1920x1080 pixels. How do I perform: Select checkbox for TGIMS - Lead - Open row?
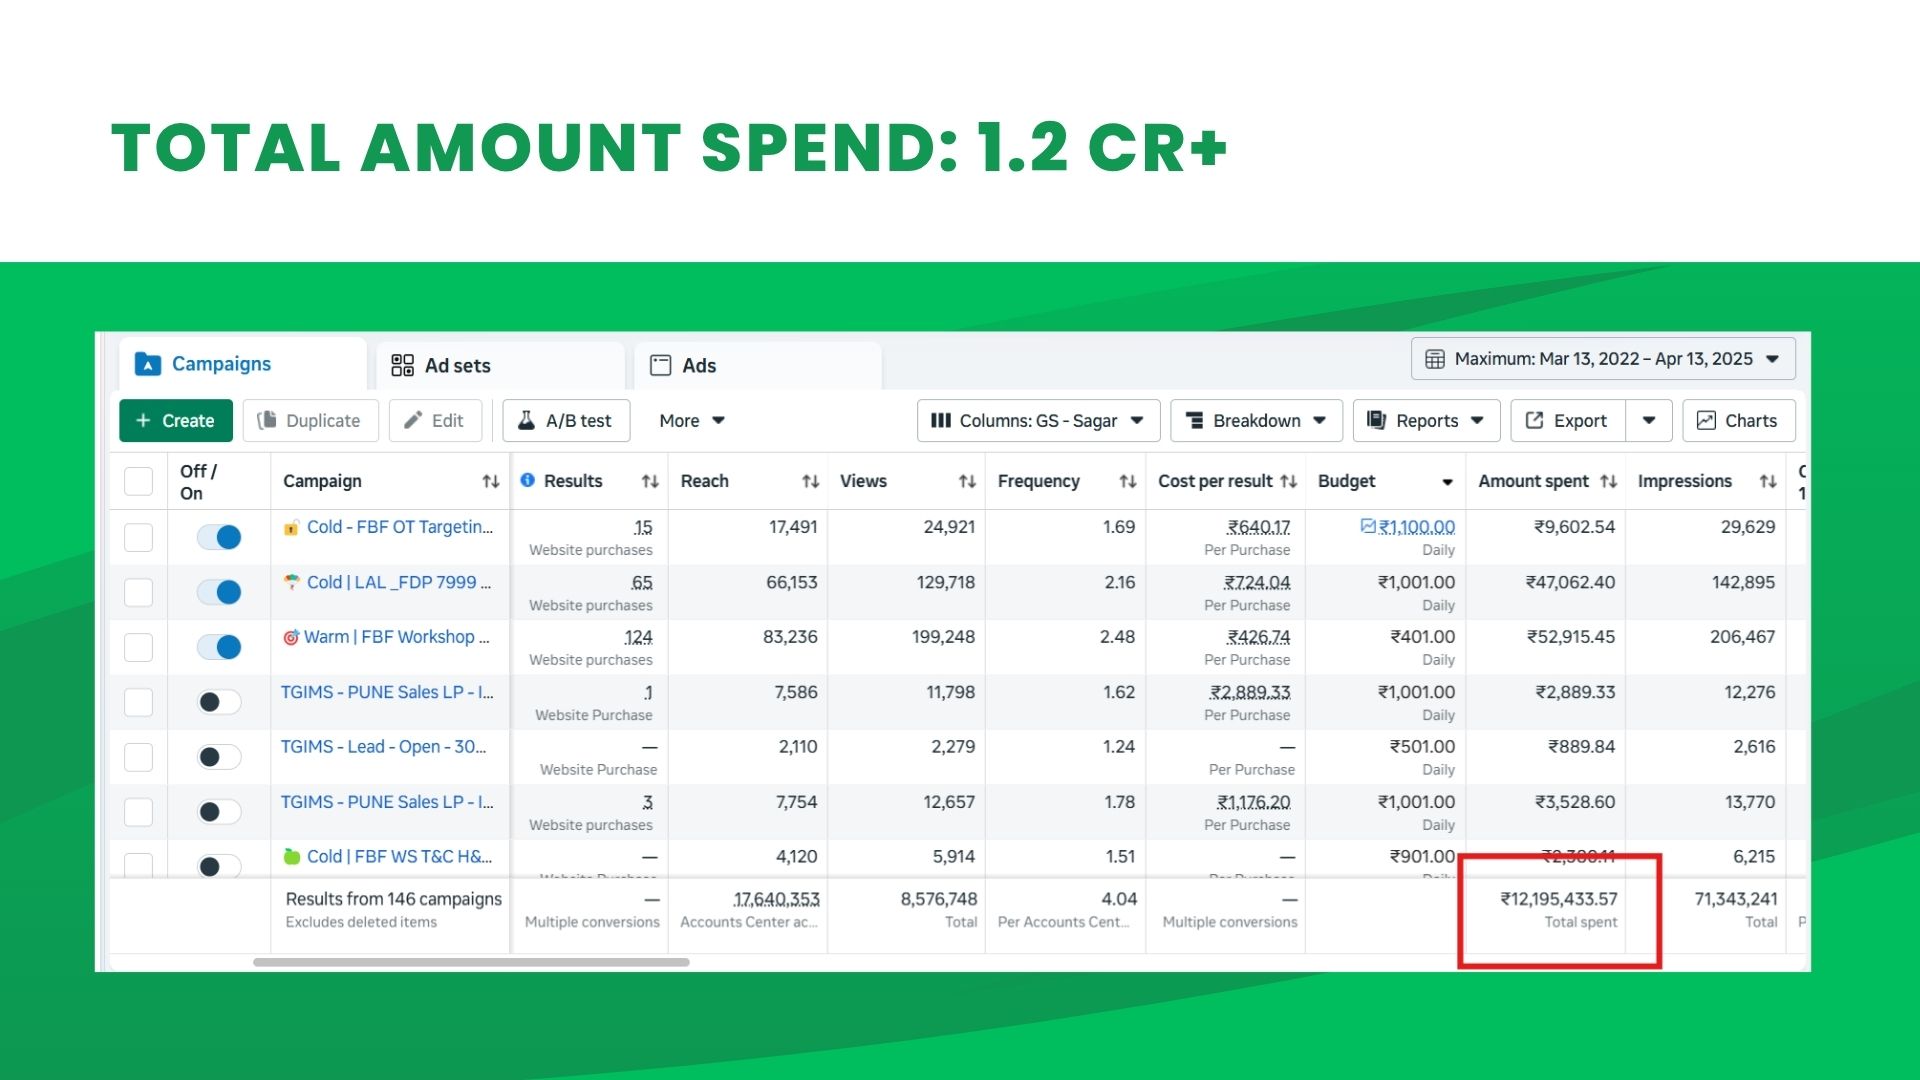pos(138,757)
